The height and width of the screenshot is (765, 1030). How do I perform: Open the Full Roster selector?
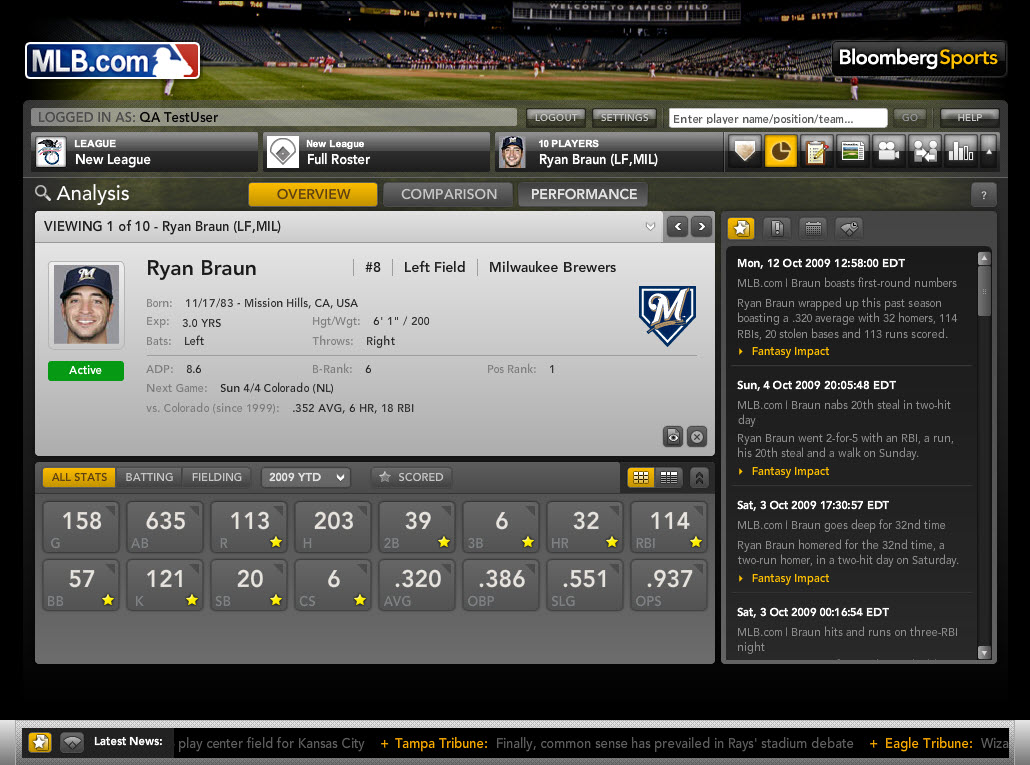tap(376, 152)
